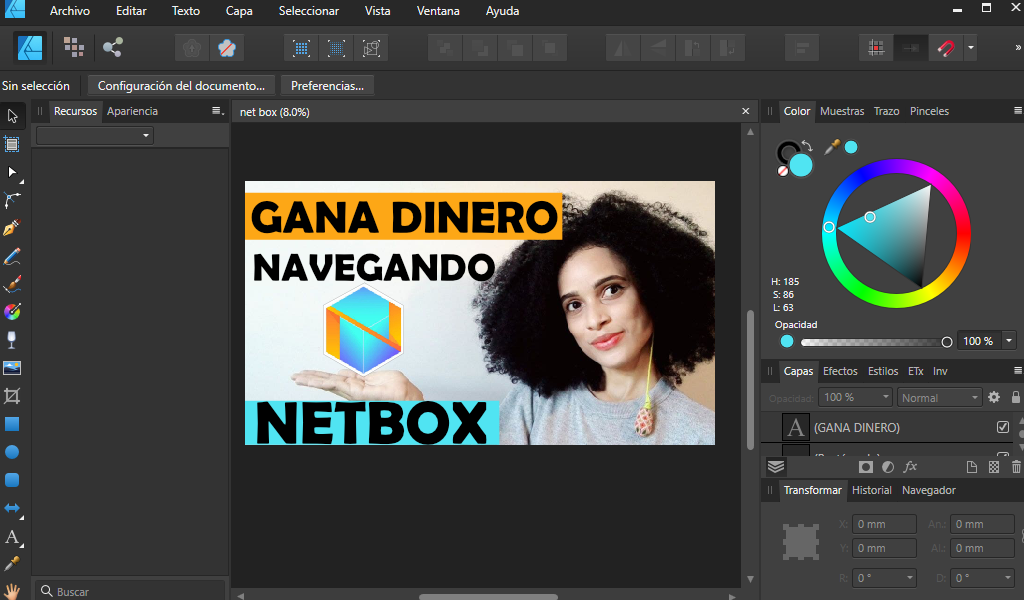
Task: Expand toolbar overflow chevron
Action: point(1017,48)
